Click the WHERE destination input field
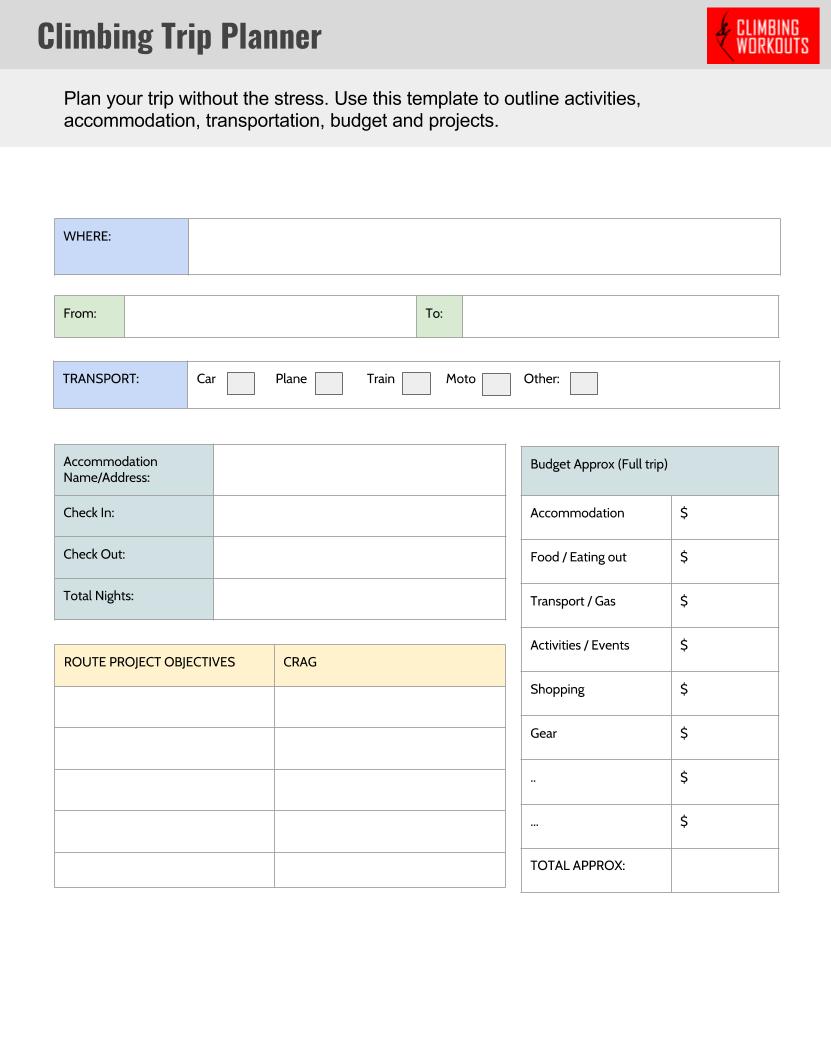 click(483, 247)
